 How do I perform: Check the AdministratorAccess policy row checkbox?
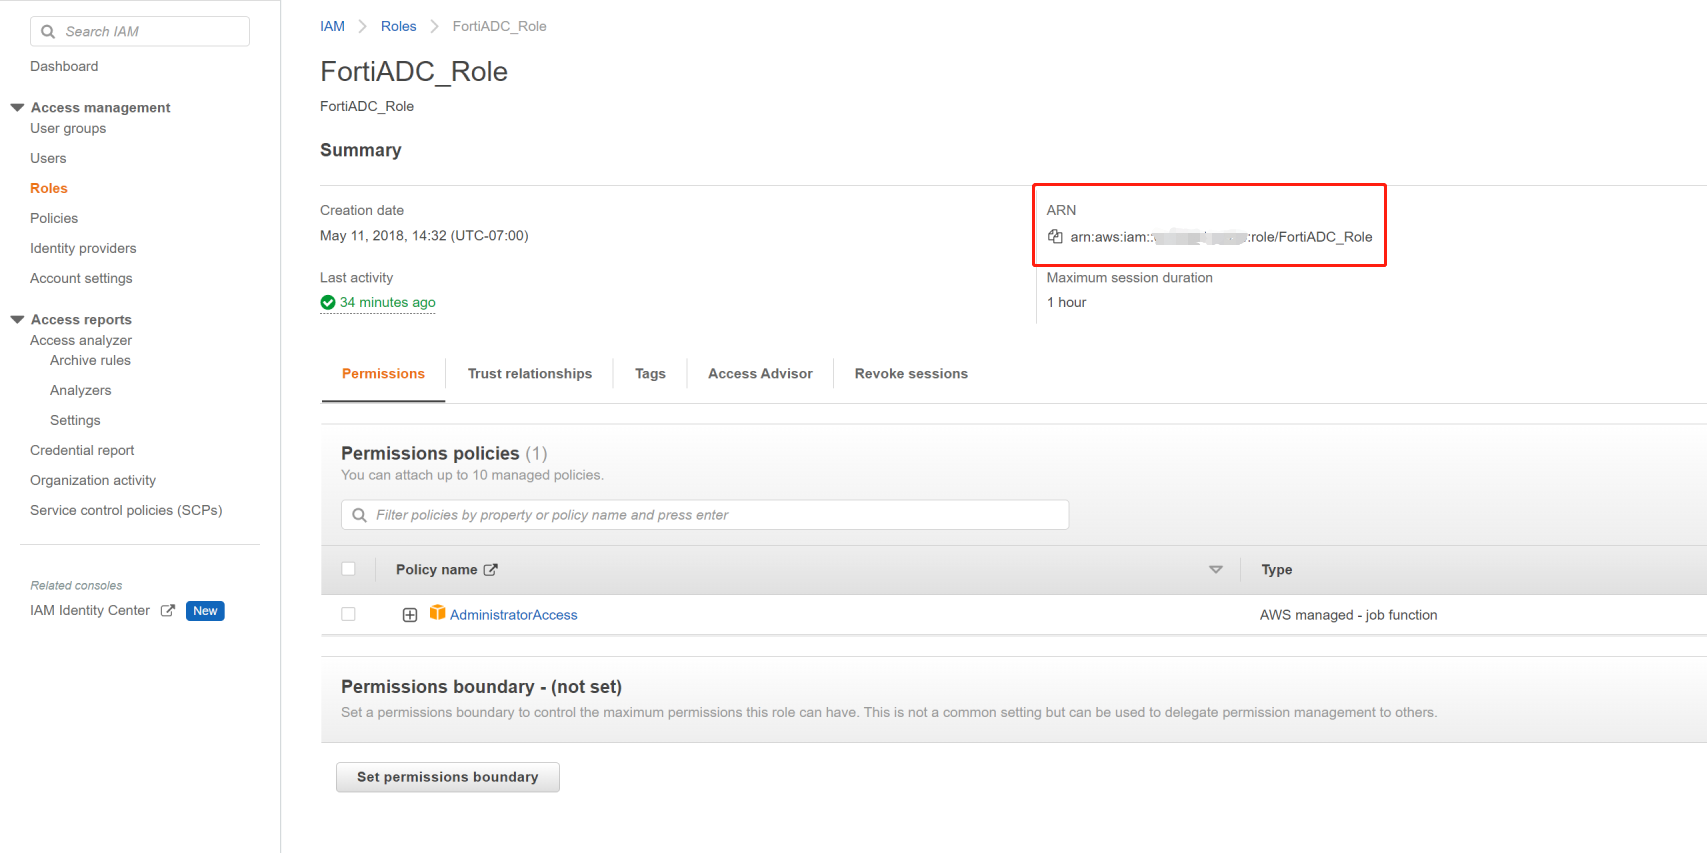coord(348,614)
